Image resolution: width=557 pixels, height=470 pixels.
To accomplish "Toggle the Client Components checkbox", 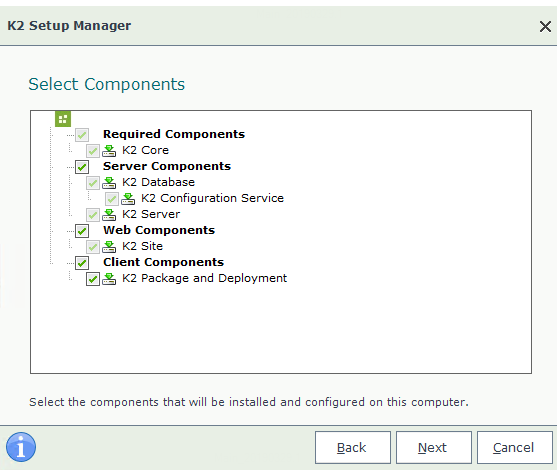I will click(x=82, y=263).
